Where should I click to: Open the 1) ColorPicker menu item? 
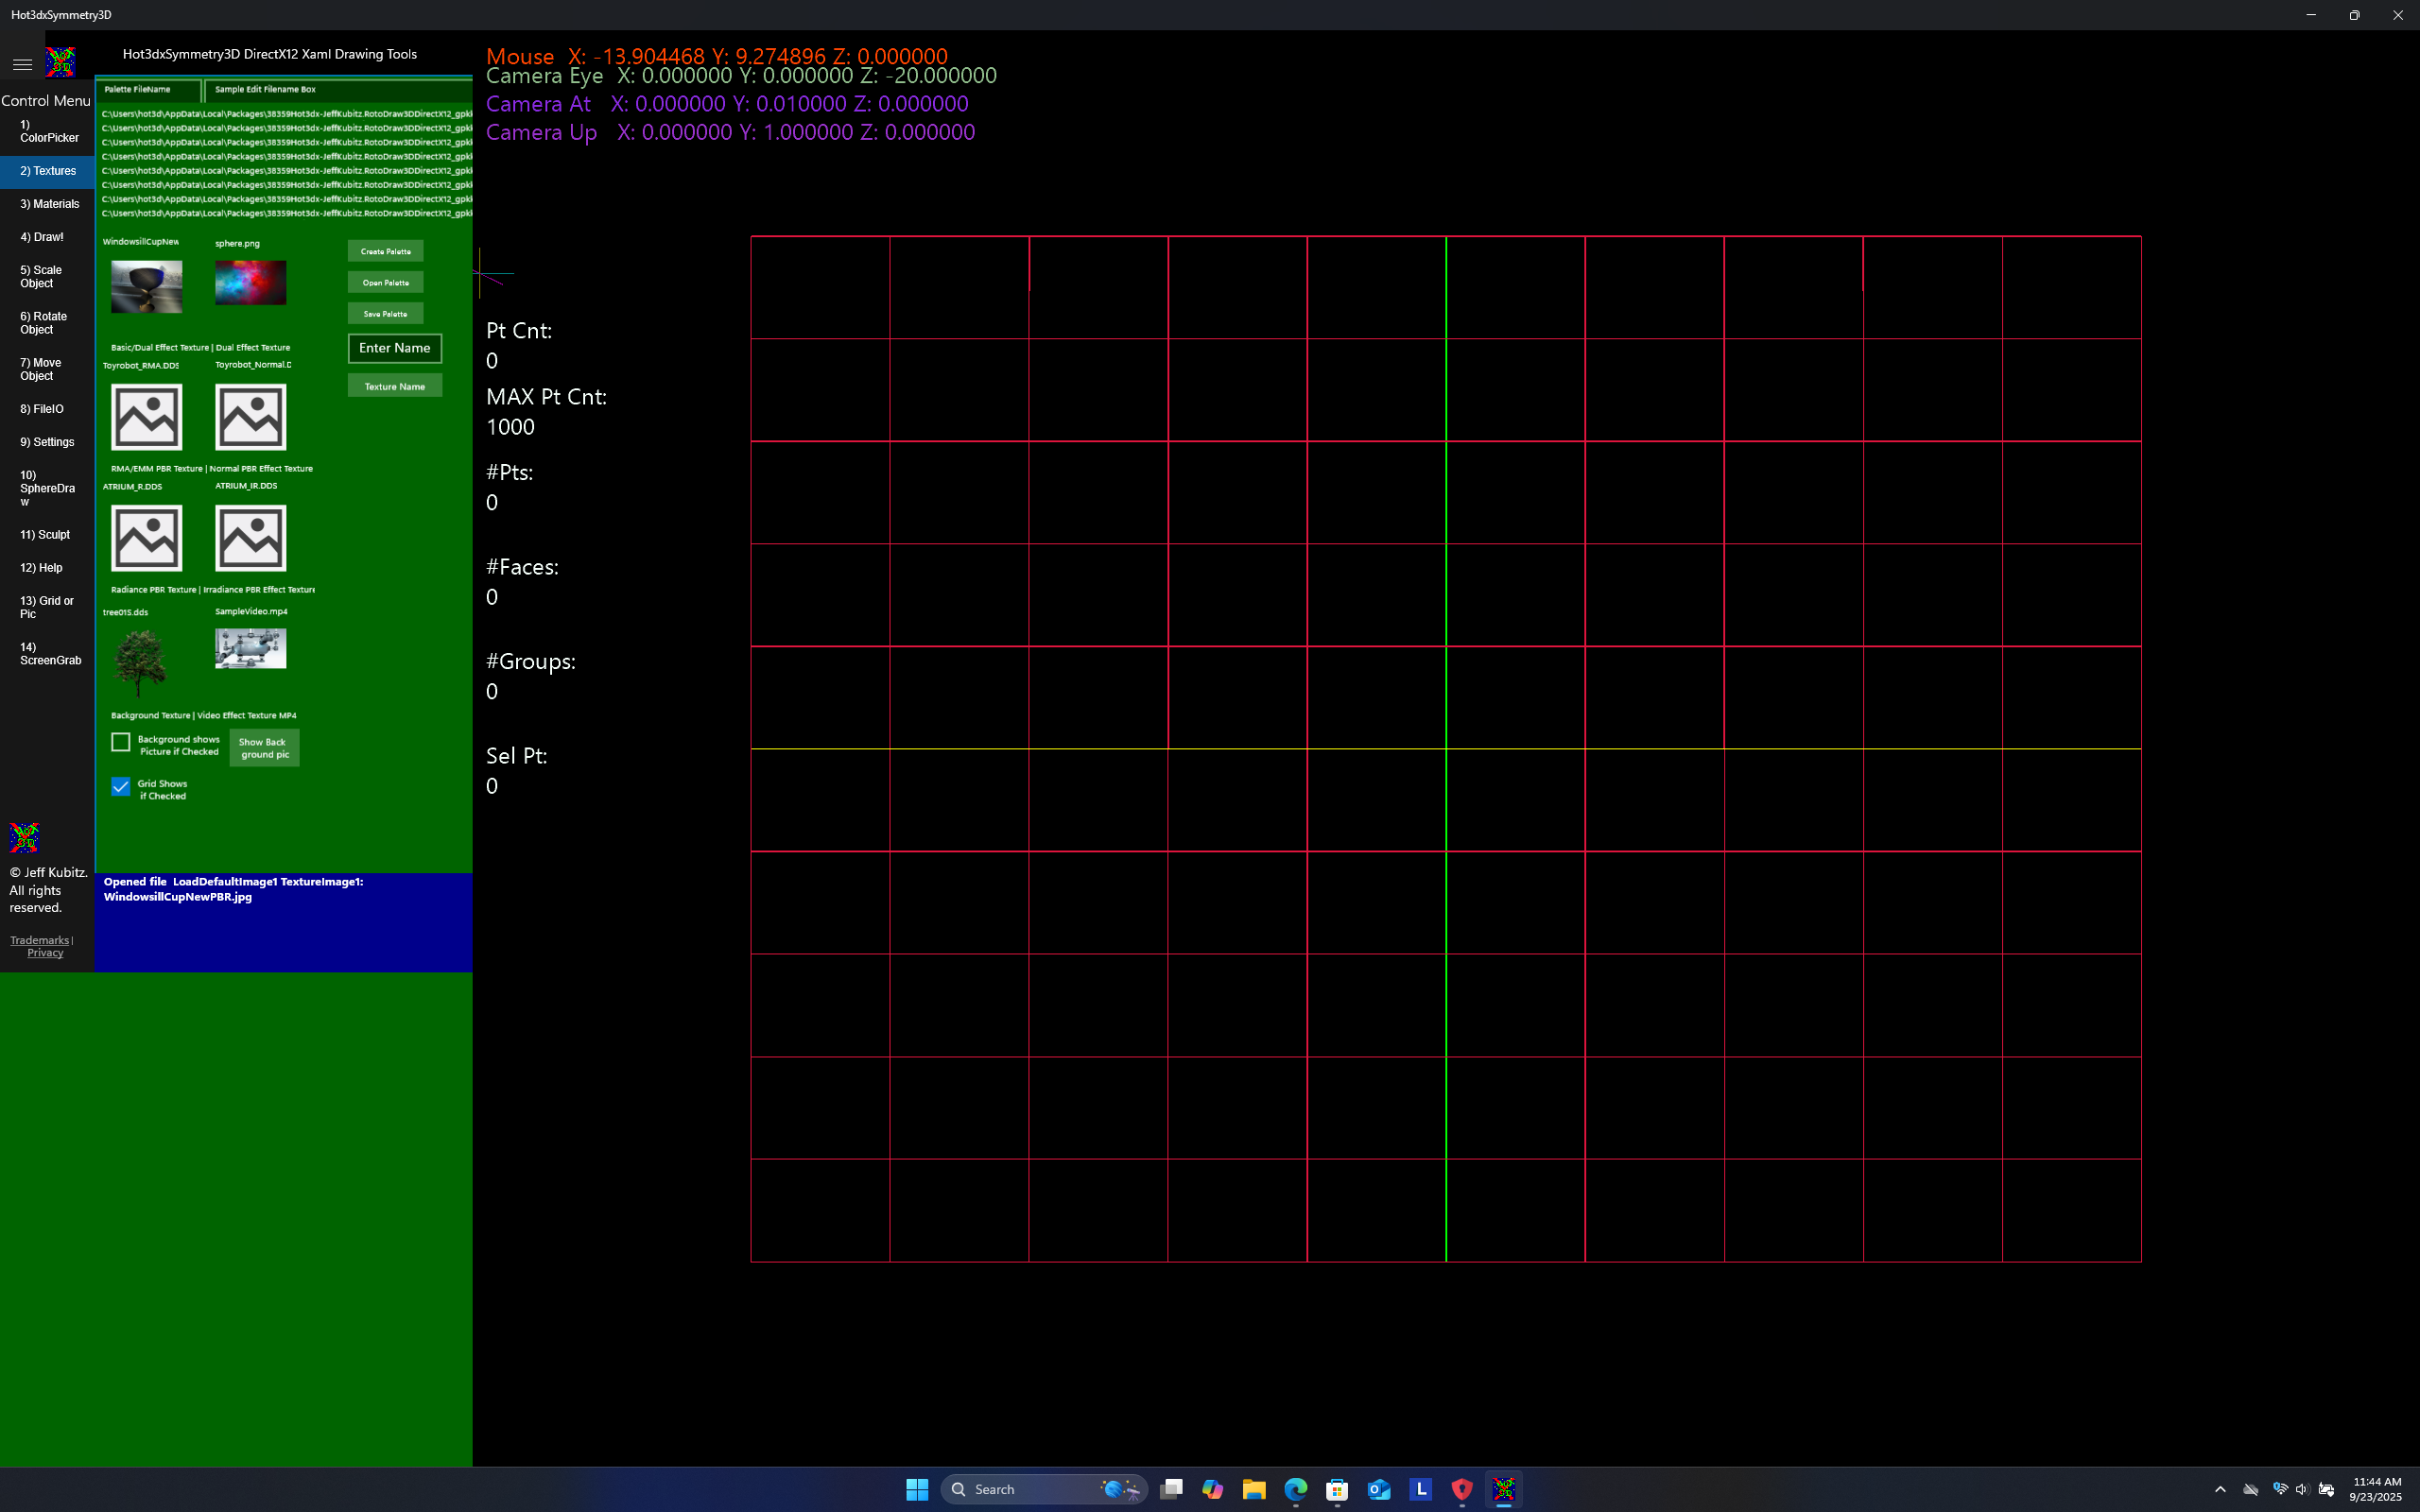48,131
